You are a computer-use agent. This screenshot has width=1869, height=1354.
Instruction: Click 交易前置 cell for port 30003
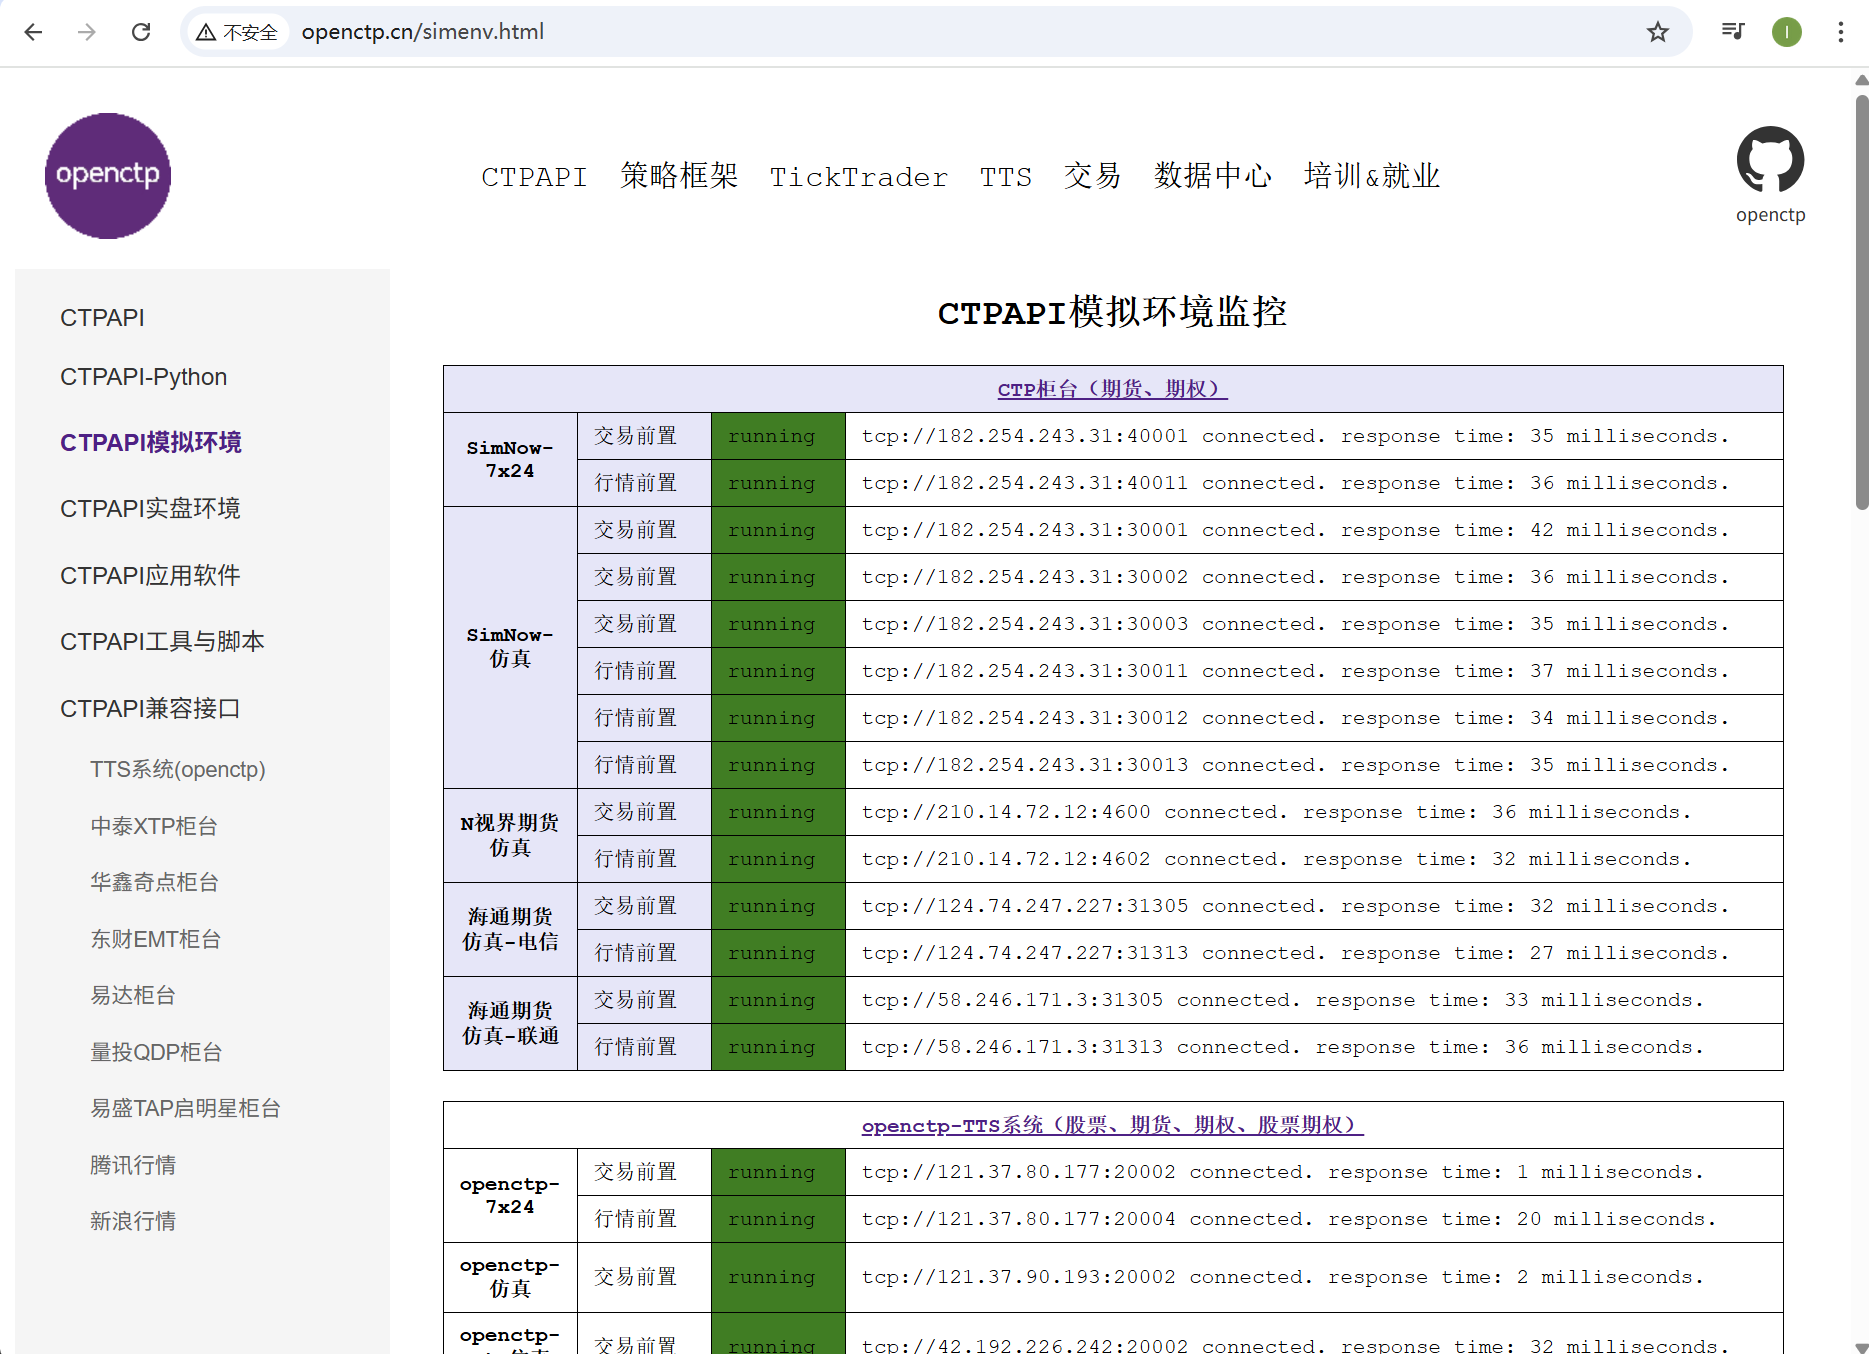tap(644, 624)
